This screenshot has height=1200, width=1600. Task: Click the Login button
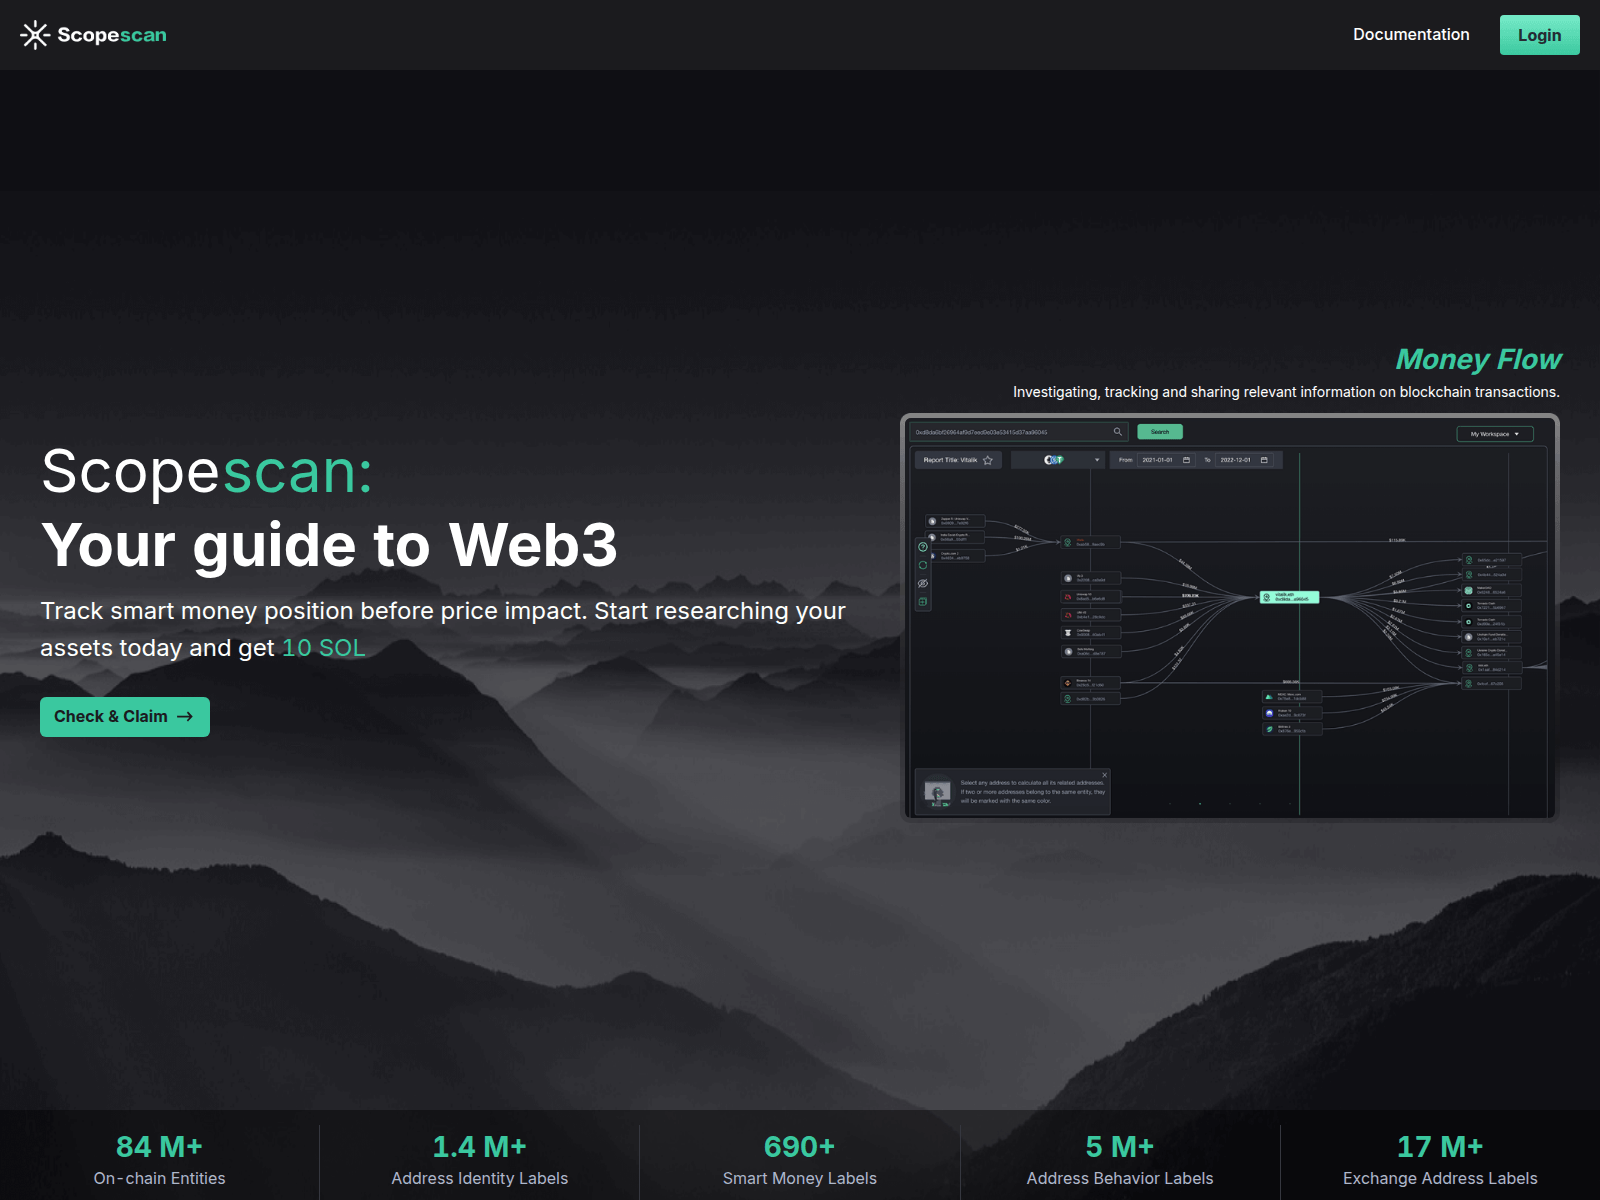tap(1539, 34)
